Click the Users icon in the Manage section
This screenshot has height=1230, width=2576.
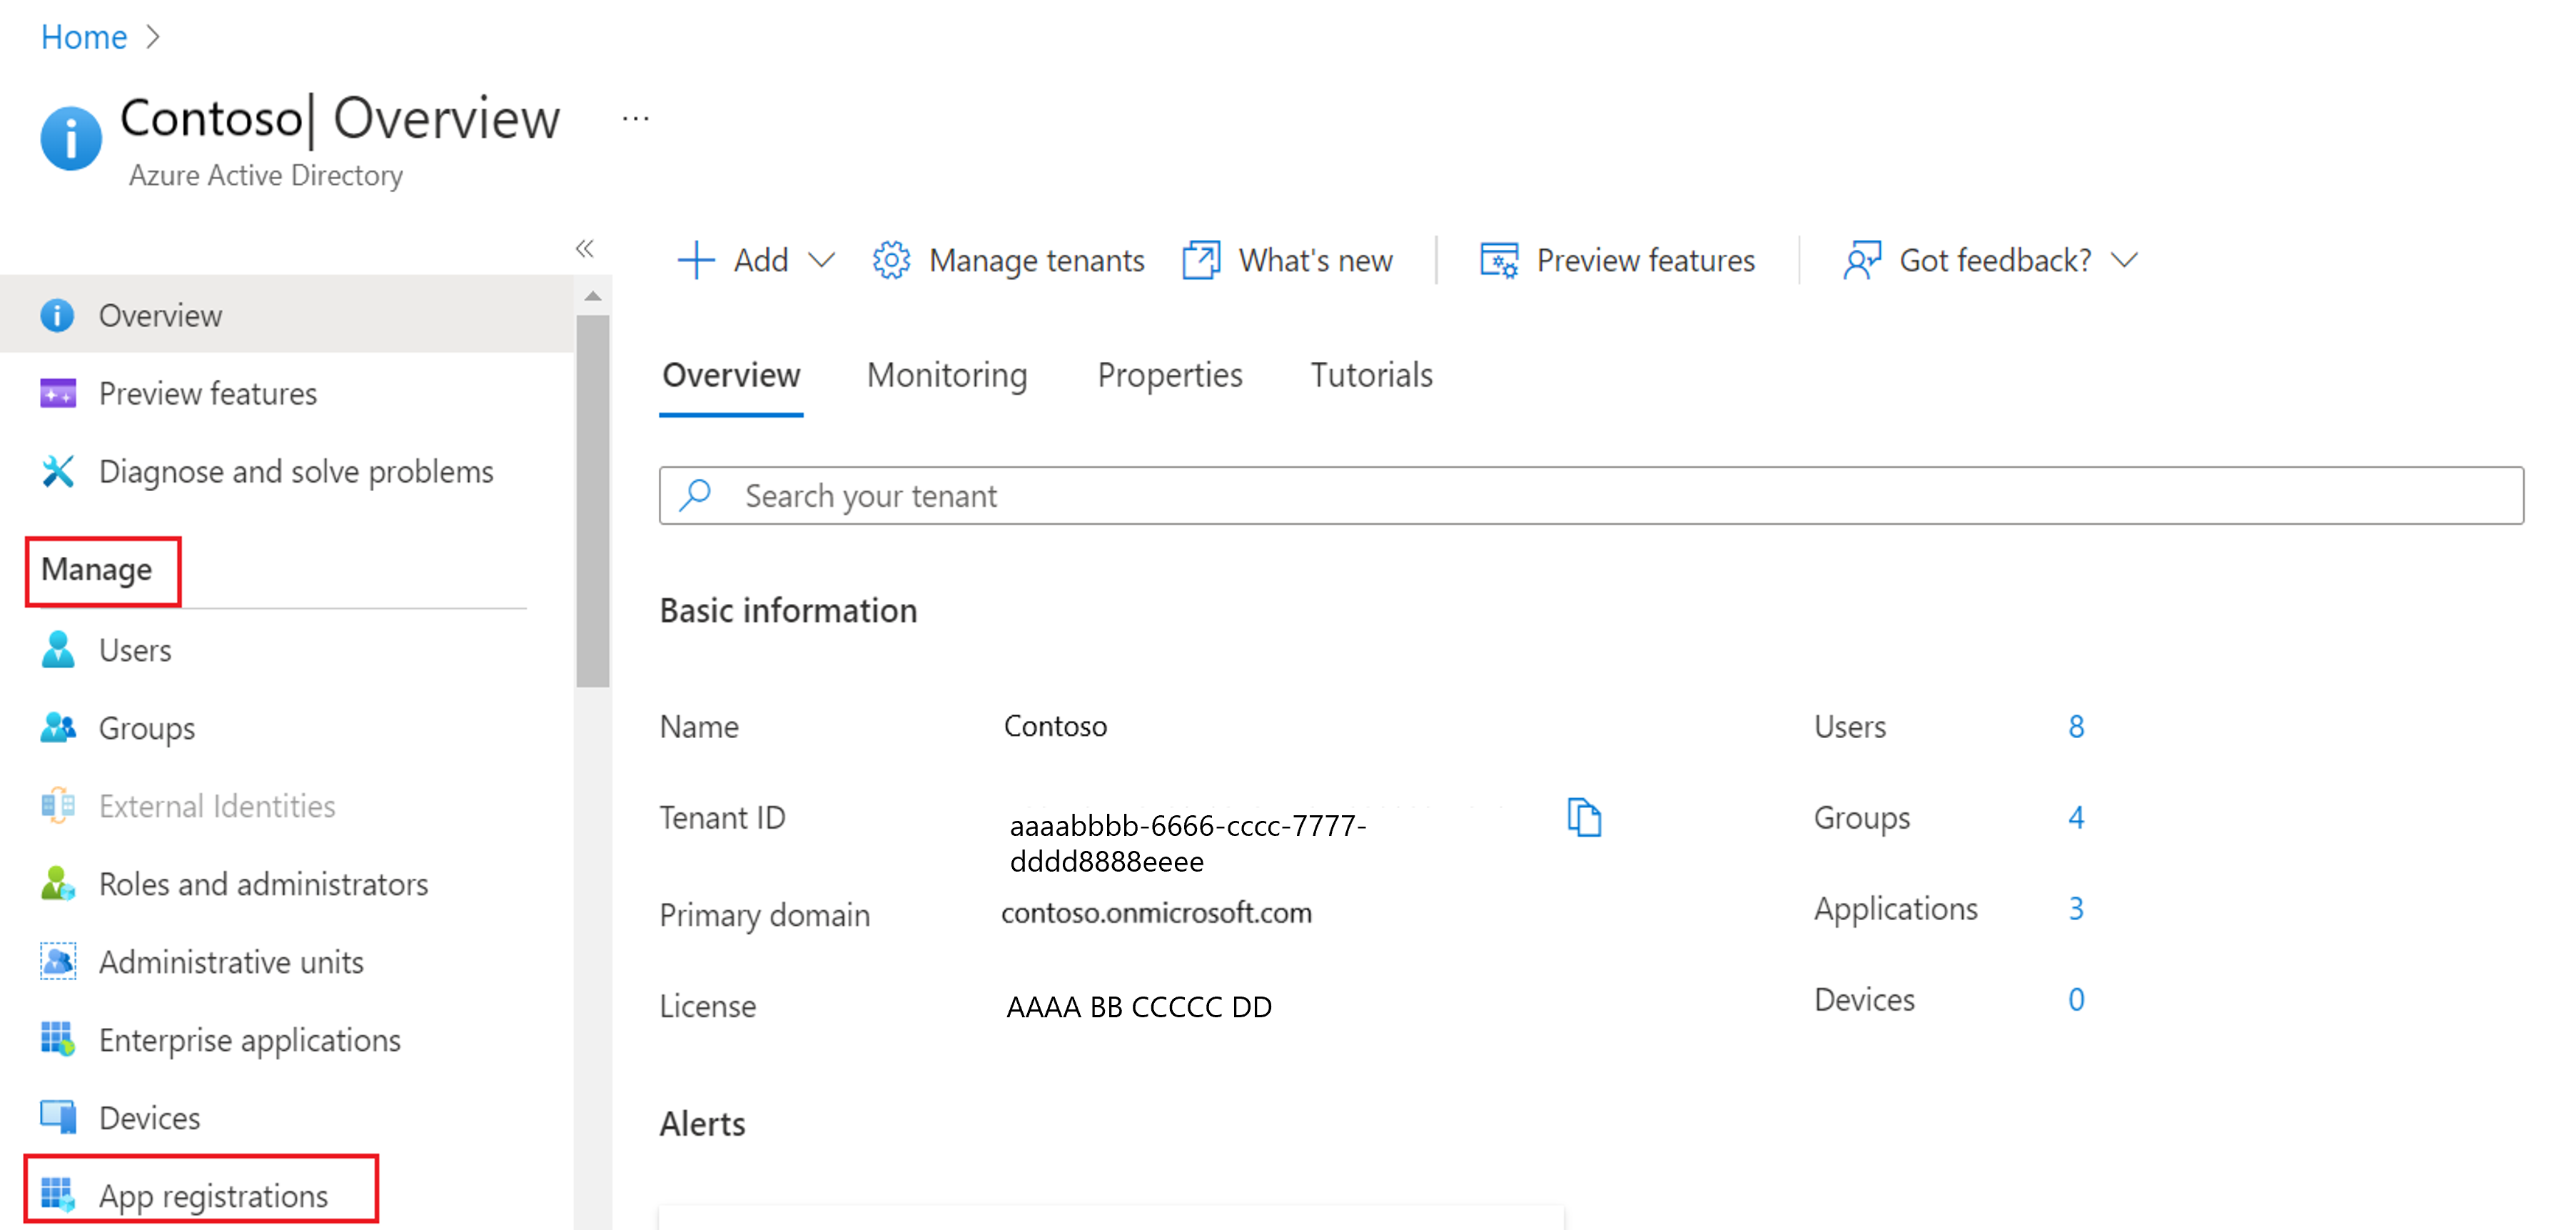click(x=57, y=649)
